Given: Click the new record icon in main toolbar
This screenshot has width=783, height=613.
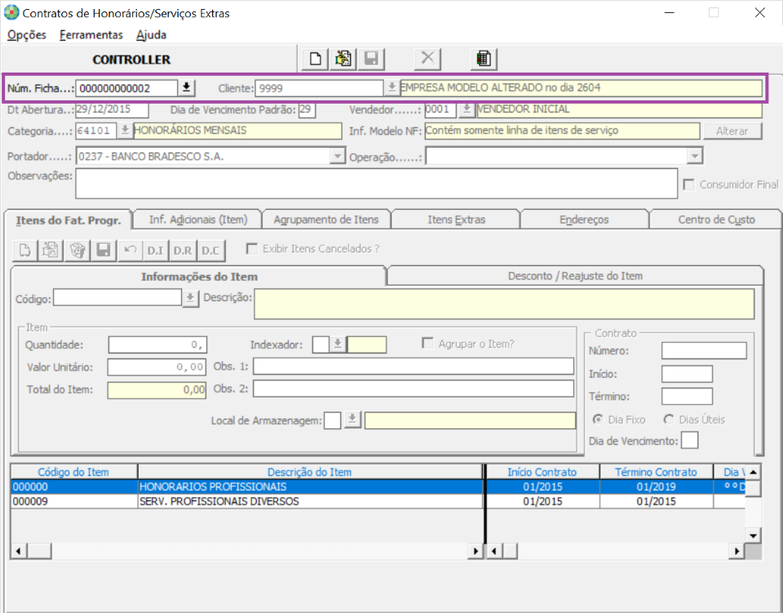Looking at the screenshot, I should point(315,59).
